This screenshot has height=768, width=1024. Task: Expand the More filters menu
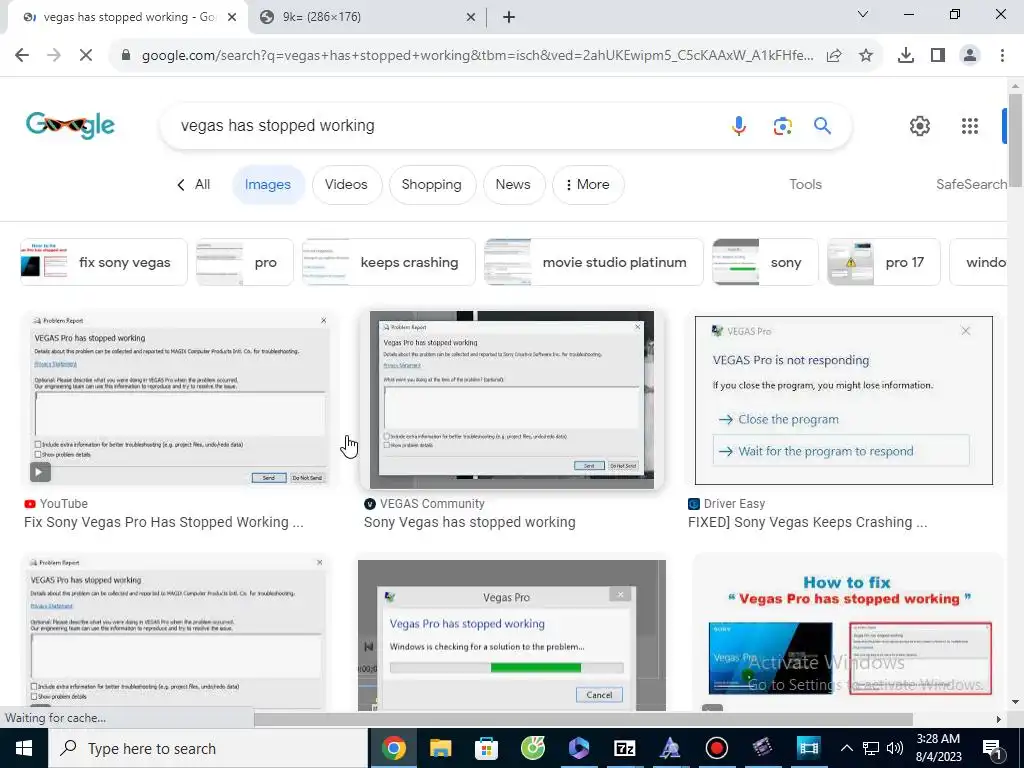588,185
